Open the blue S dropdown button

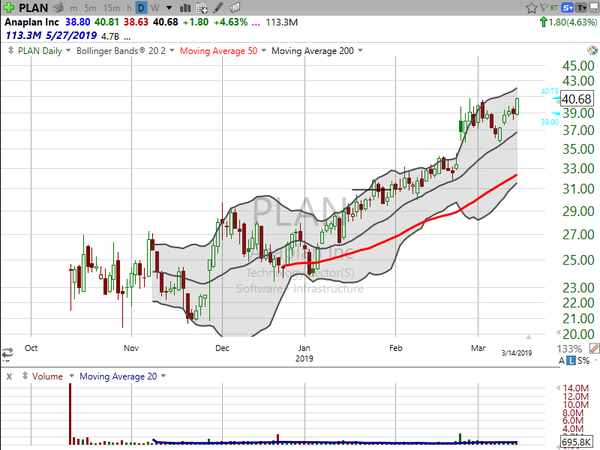(567, 8)
